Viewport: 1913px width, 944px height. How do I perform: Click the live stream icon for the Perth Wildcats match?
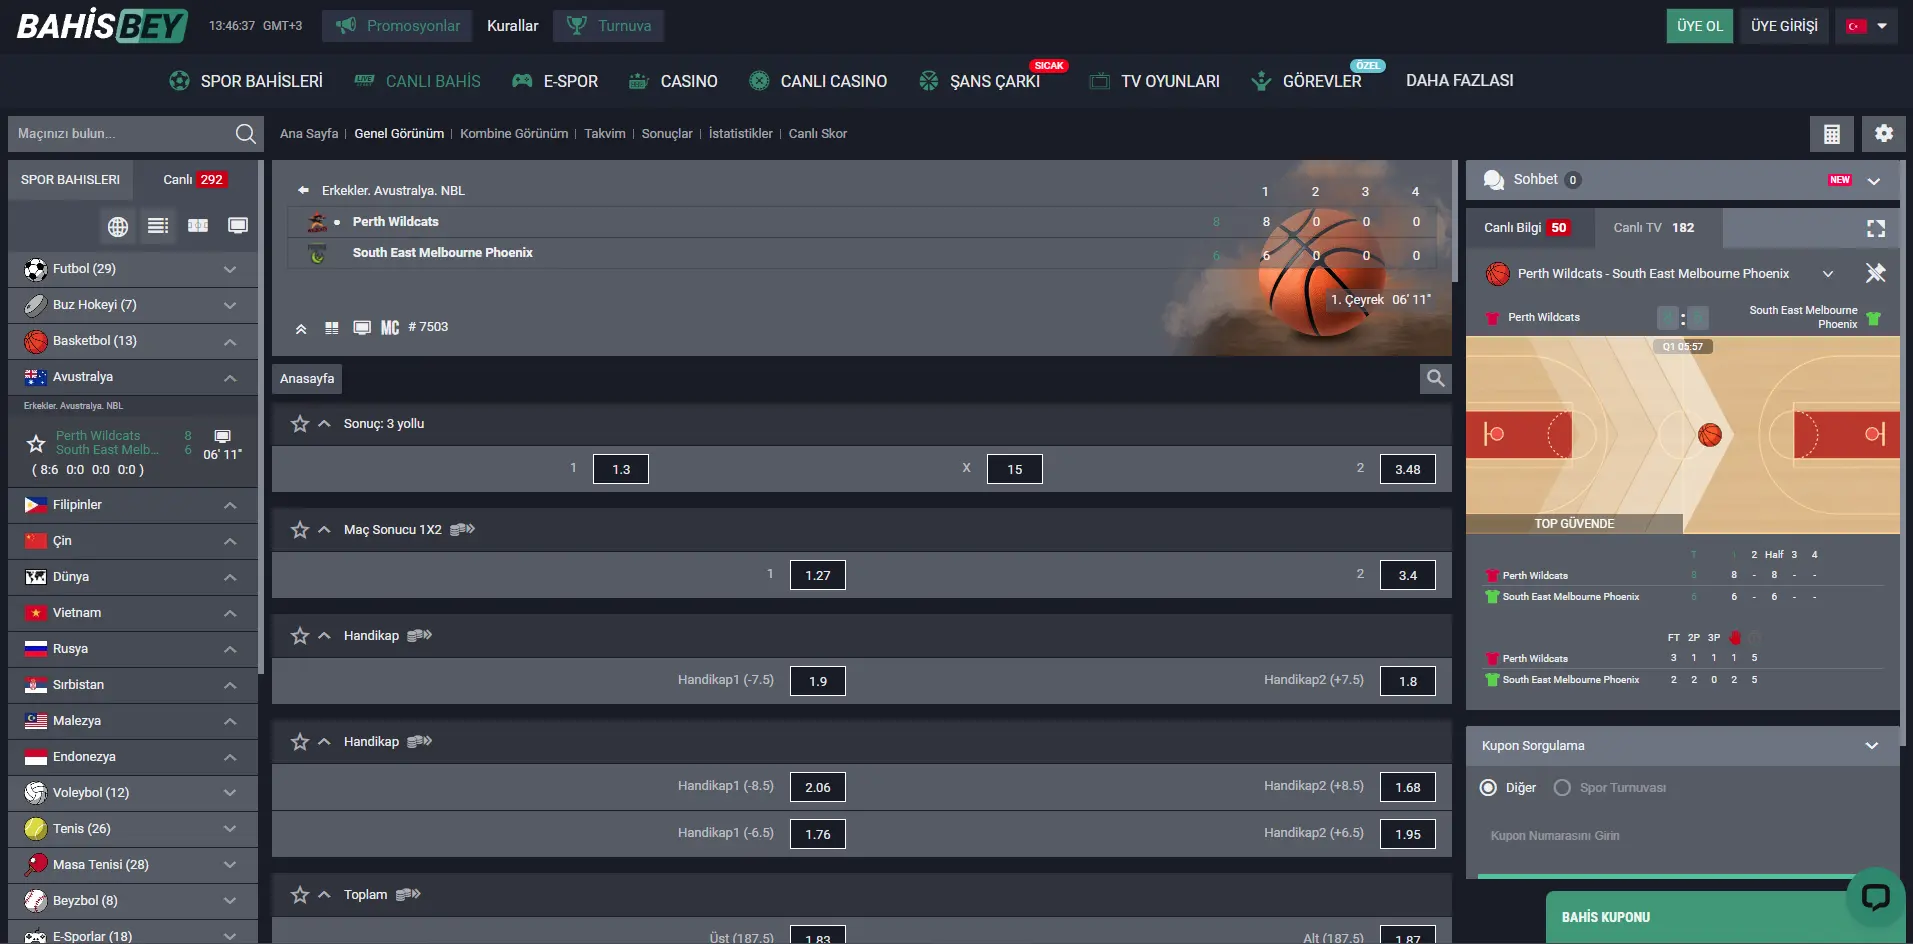223,437
